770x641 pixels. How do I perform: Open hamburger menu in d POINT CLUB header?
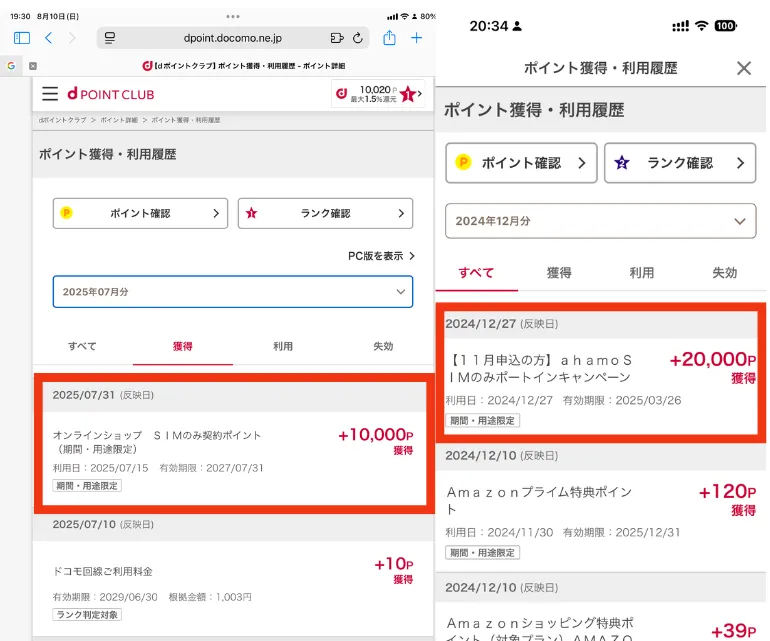tap(50, 93)
